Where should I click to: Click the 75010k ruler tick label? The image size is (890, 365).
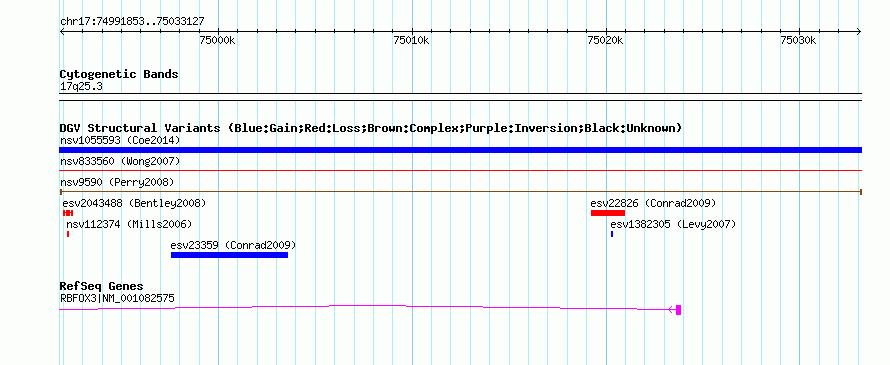pos(412,40)
